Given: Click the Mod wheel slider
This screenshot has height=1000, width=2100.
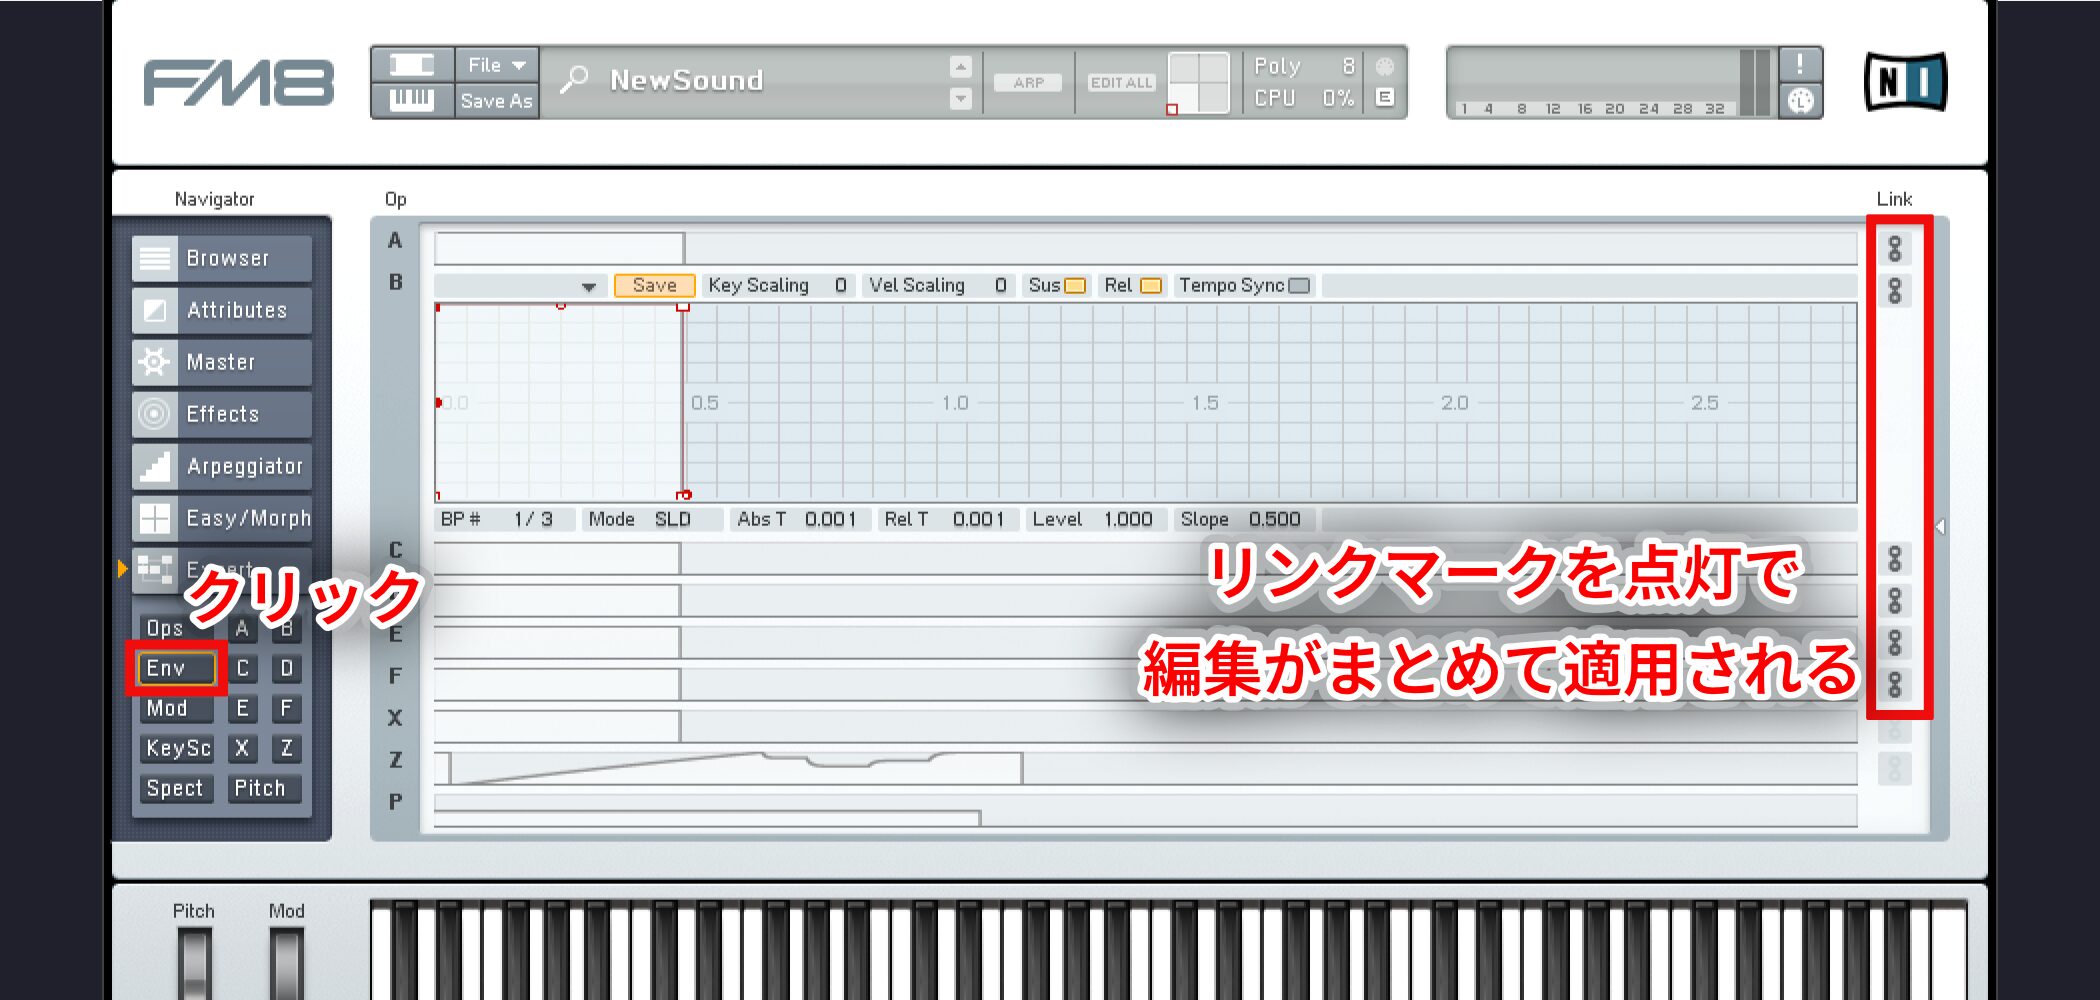Looking at the screenshot, I should click(x=286, y=964).
